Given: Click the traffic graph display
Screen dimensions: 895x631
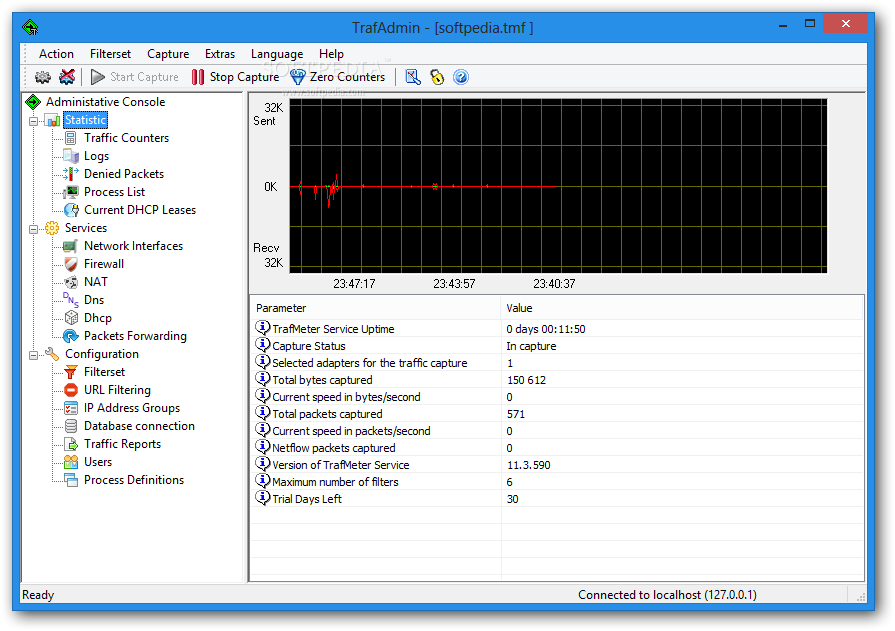Looking at the screenshot, I should coord(558,186).
